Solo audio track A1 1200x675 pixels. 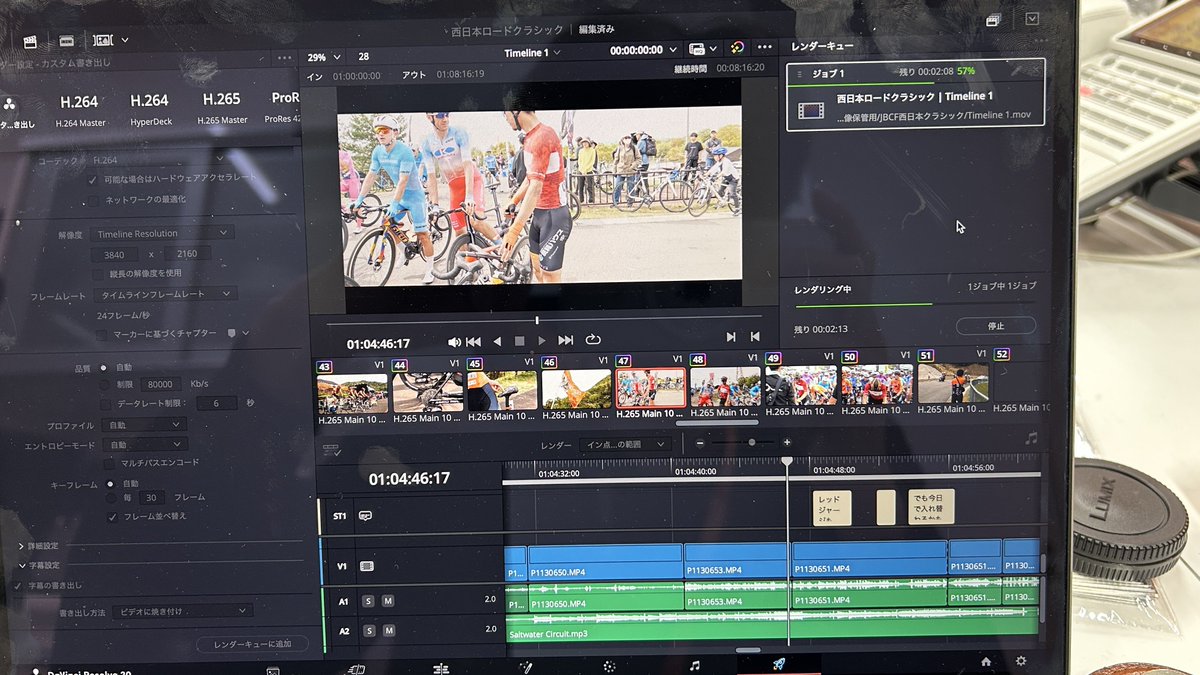click(368, 601)
